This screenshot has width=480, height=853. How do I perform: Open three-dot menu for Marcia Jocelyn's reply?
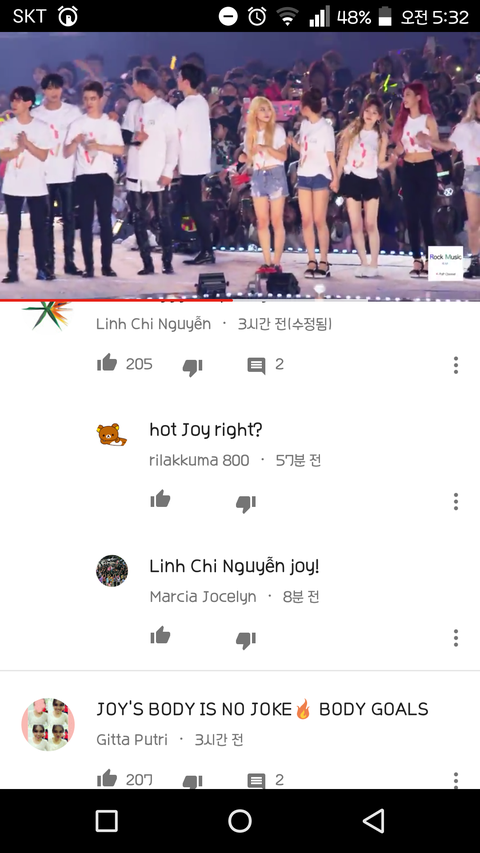456,638
